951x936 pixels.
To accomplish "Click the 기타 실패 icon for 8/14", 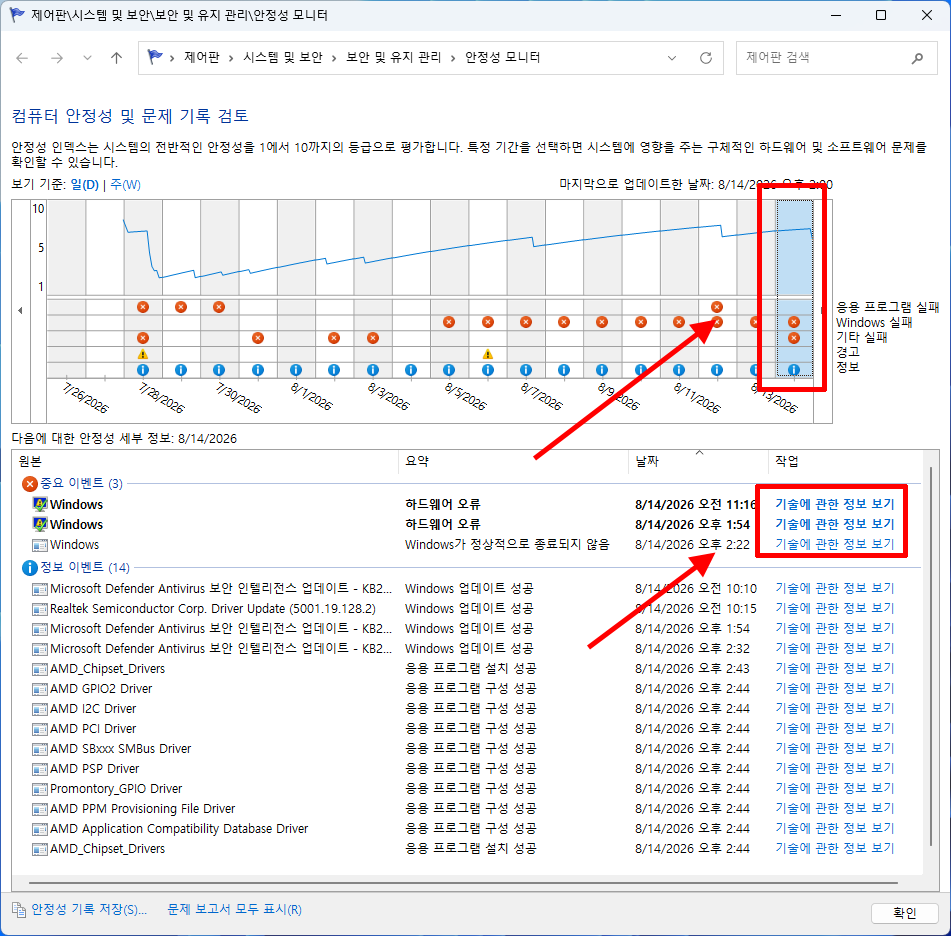I will tap(794, 338).
